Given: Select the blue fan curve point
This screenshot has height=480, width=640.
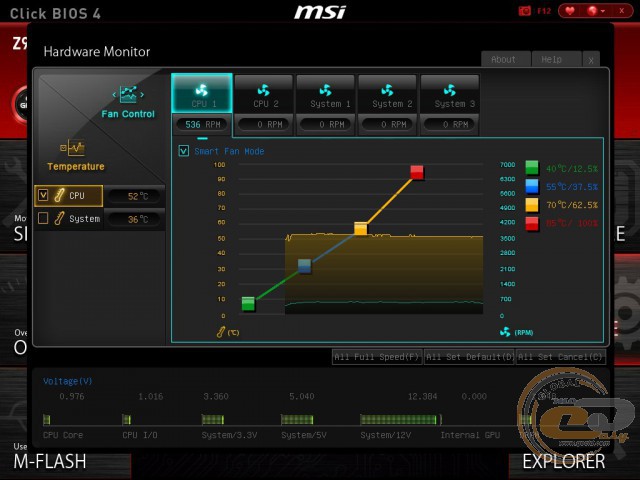Looking at the screenshot, I should coord(304,266).
